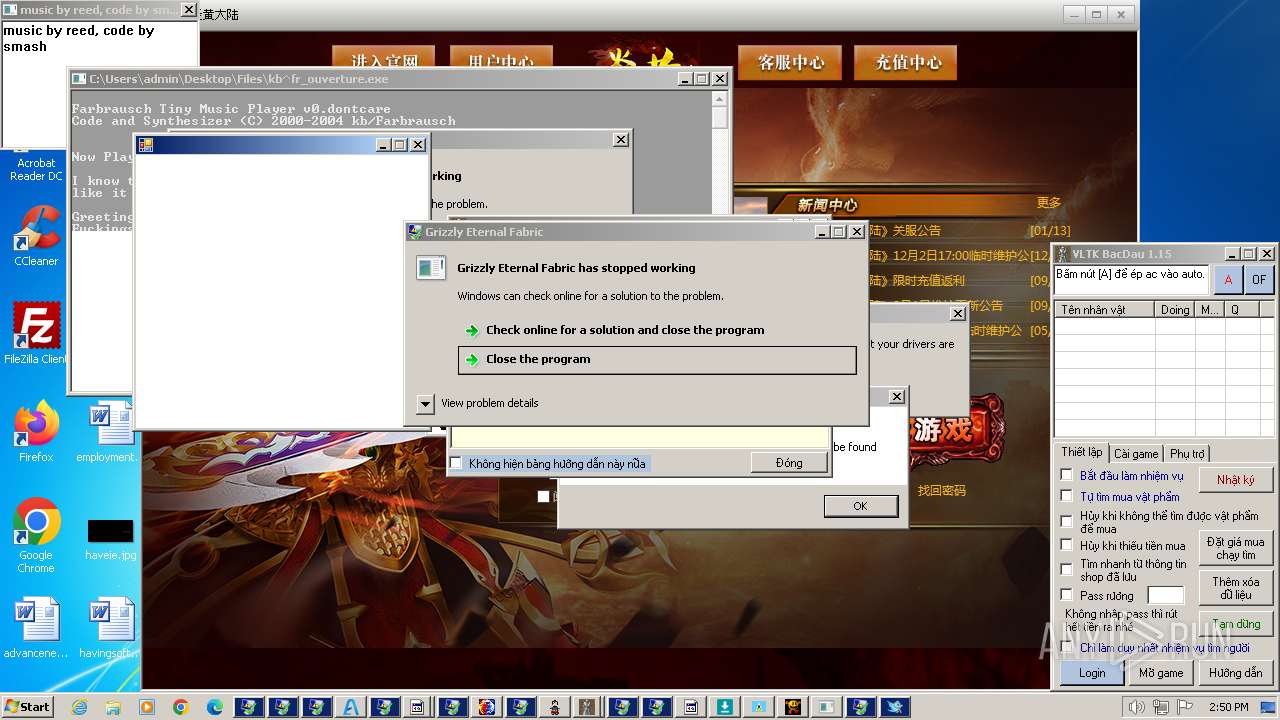
Task: Click the Doing column header
Action: click(x=1175, y=310)
